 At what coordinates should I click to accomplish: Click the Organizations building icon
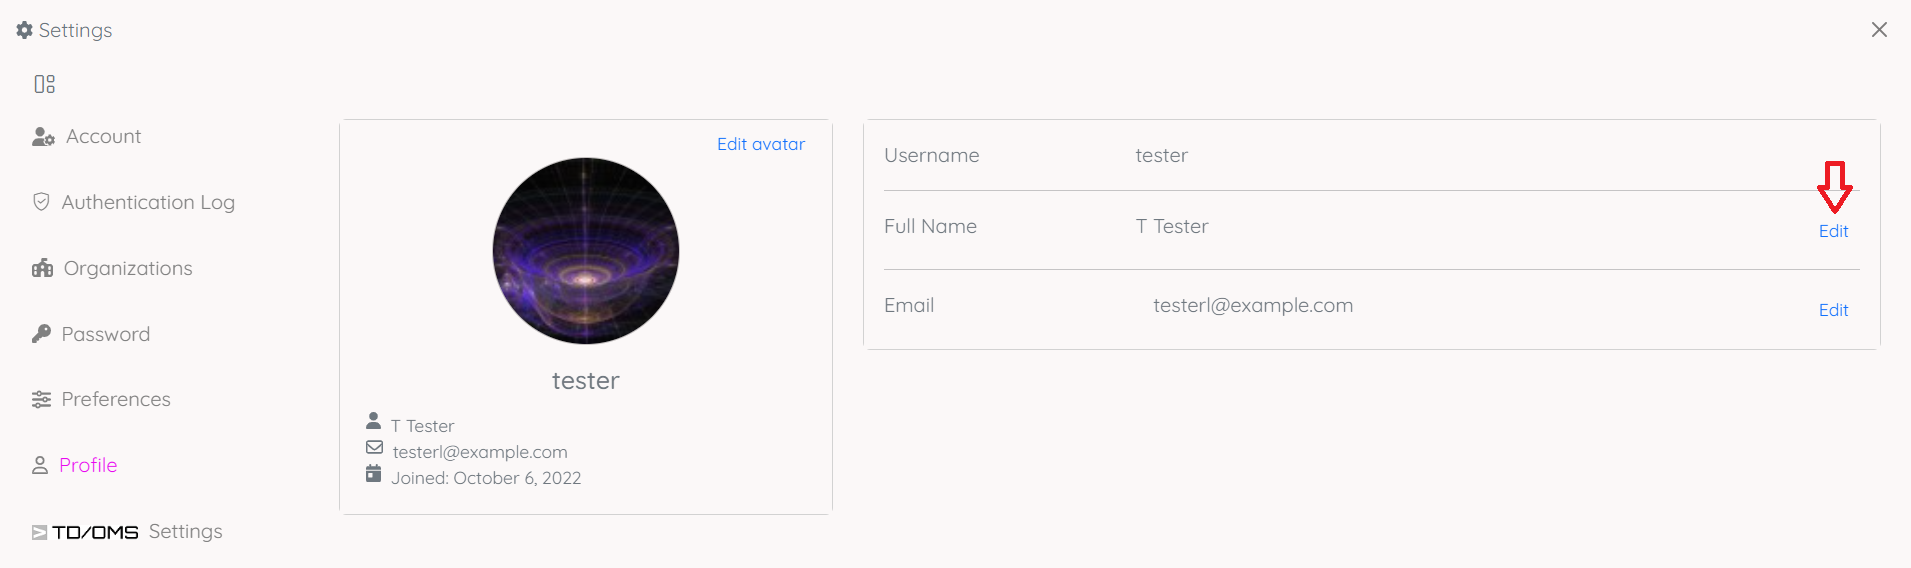click(x=42, y=268)
